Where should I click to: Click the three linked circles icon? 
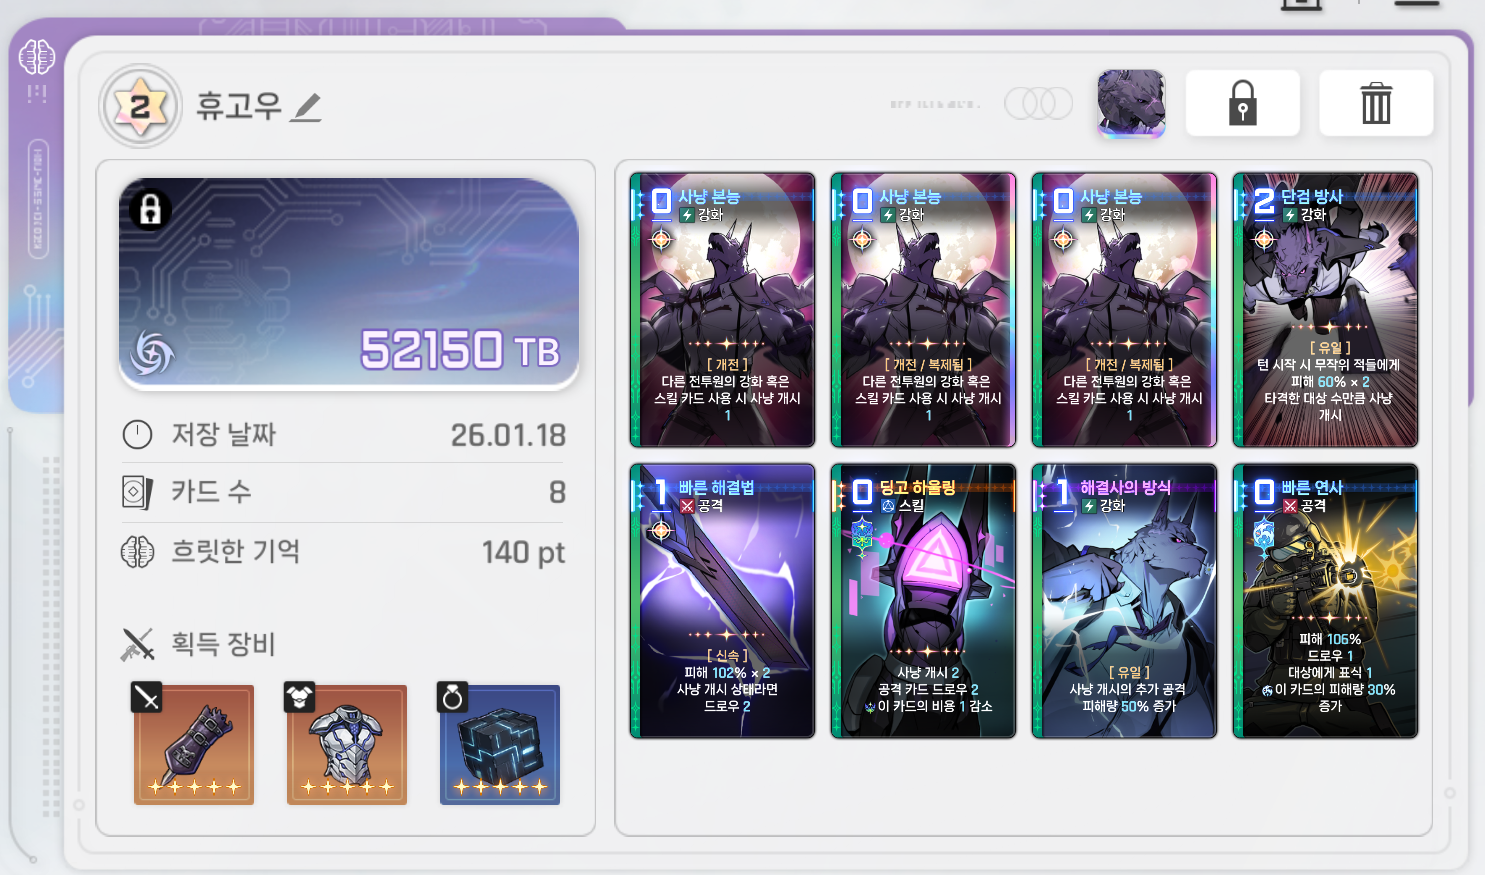coord(1038,103)
